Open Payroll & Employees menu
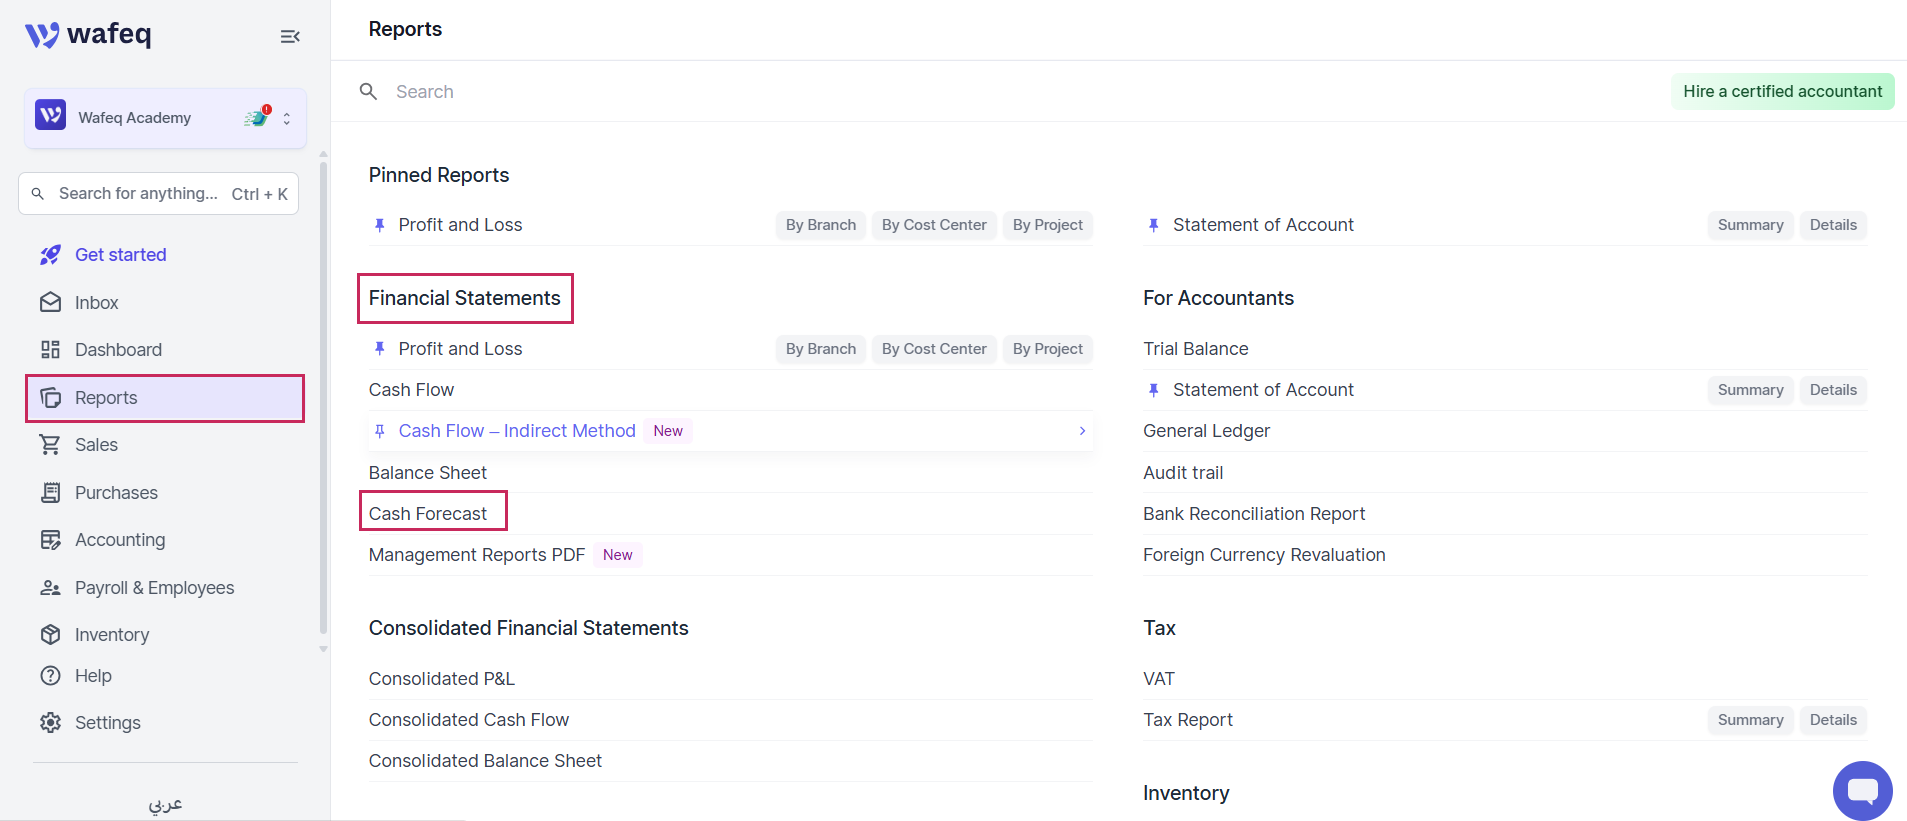Image resolution: width=1907 pixels, height=821 pixels. coord(154,587)
